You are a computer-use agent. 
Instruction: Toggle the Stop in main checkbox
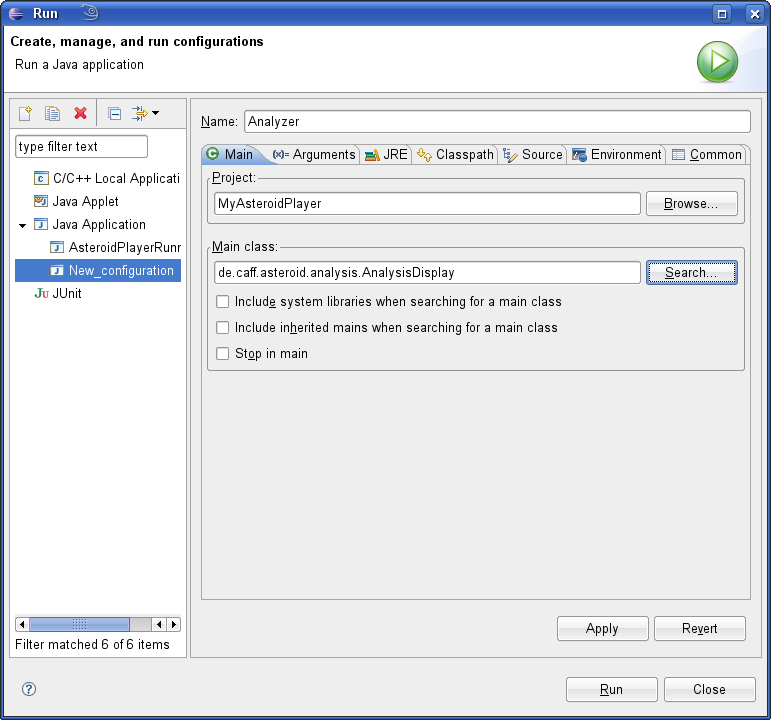coord(223,354)
